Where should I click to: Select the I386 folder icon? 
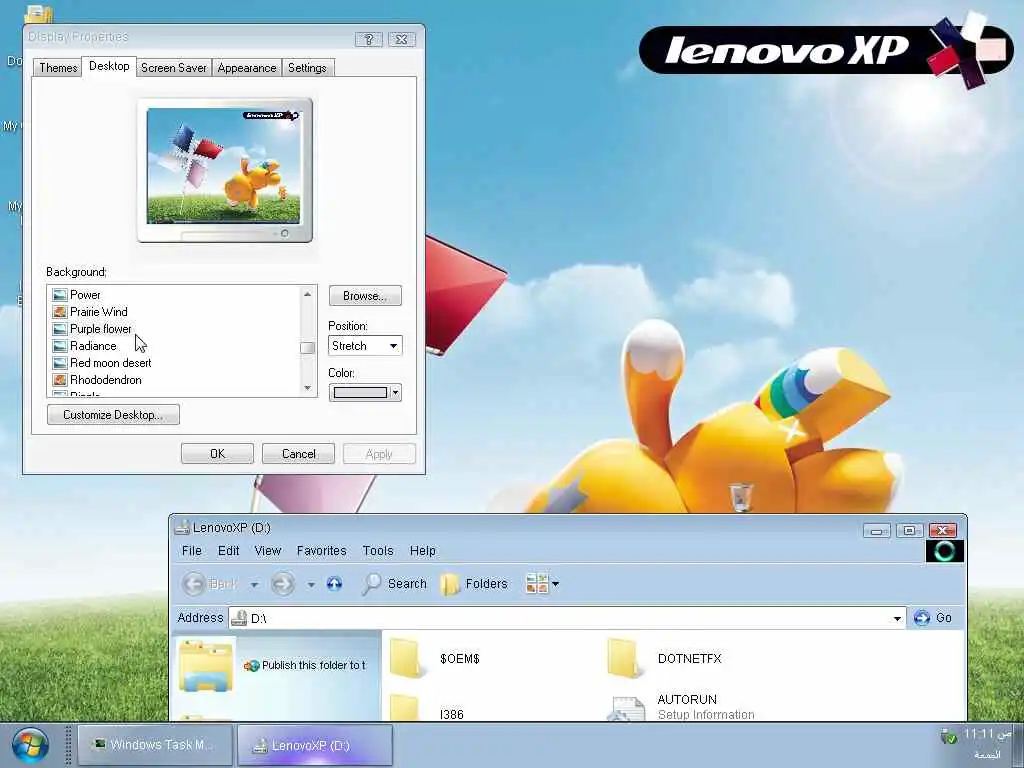click(x=406, y=707)
